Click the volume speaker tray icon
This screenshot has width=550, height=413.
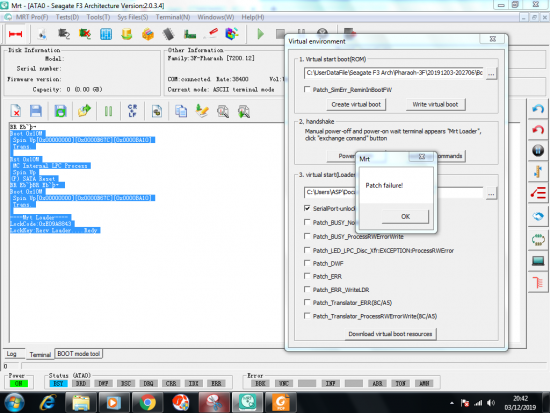pos(491,403)
